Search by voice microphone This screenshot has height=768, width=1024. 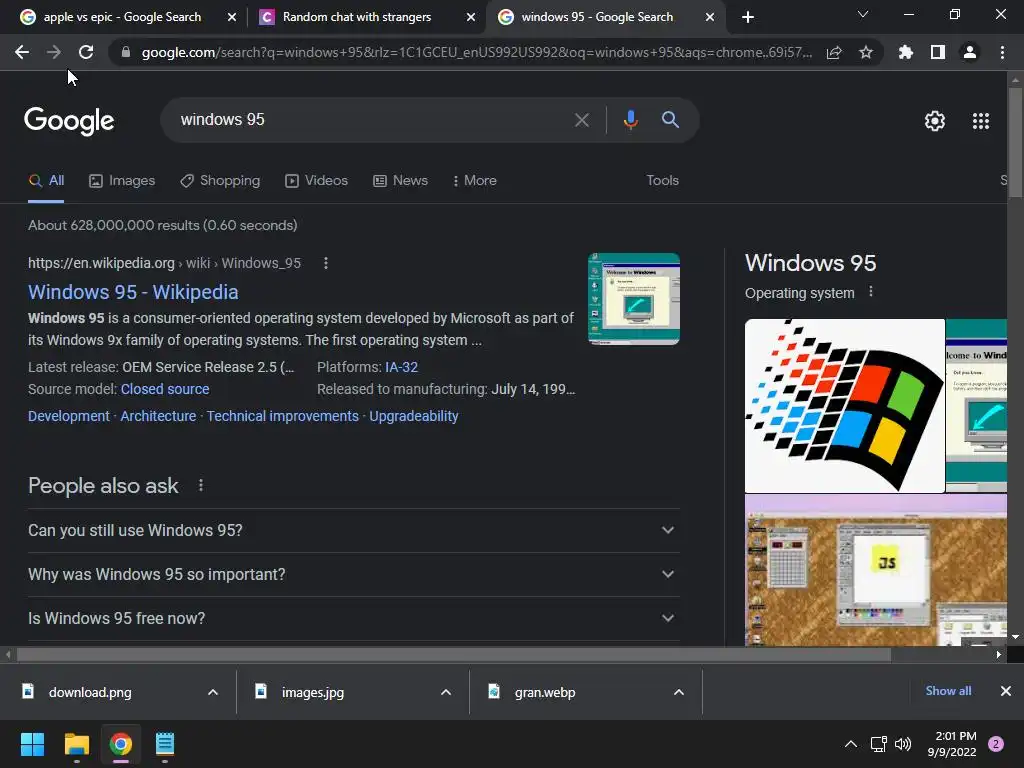coord(630,120)
